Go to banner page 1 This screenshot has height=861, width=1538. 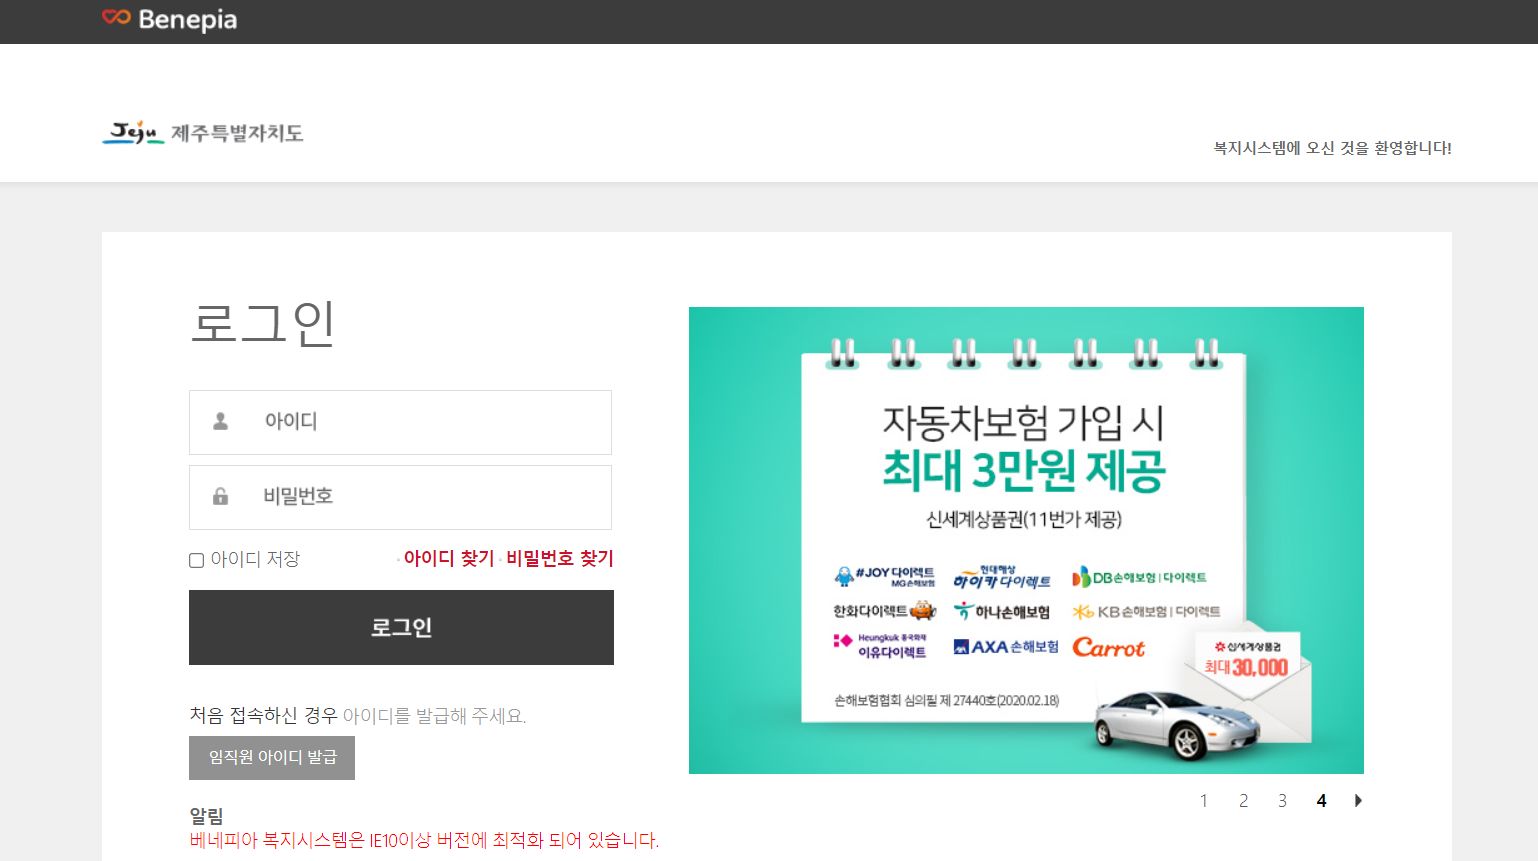1204,801
